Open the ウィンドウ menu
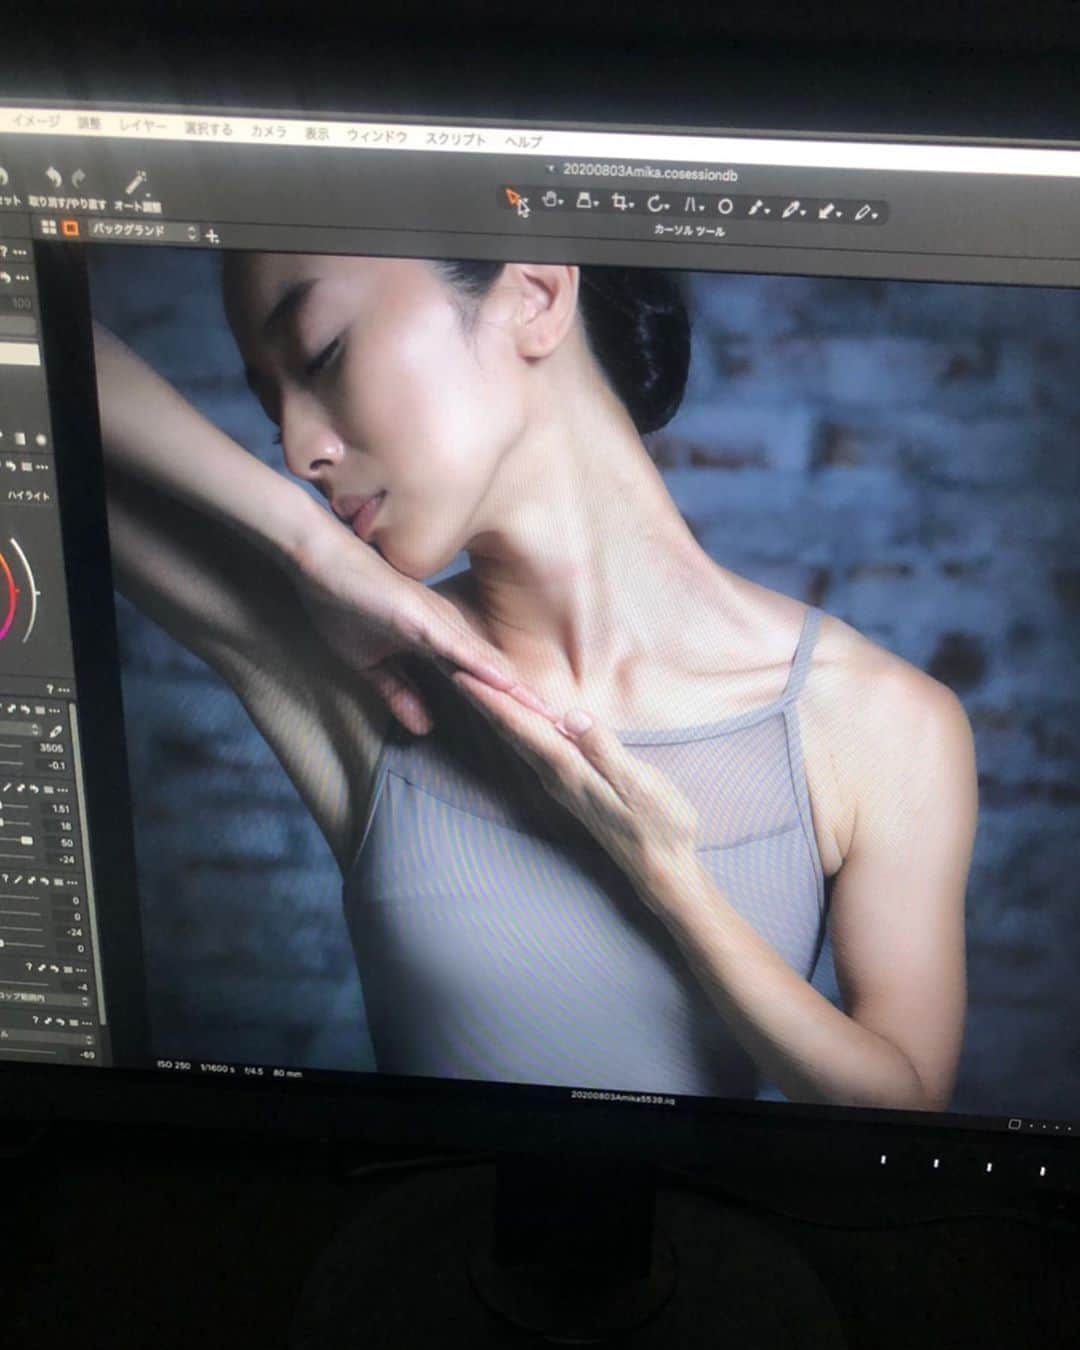Image resolution: width=1080 pixels, height=1350 pixels. 377,135
